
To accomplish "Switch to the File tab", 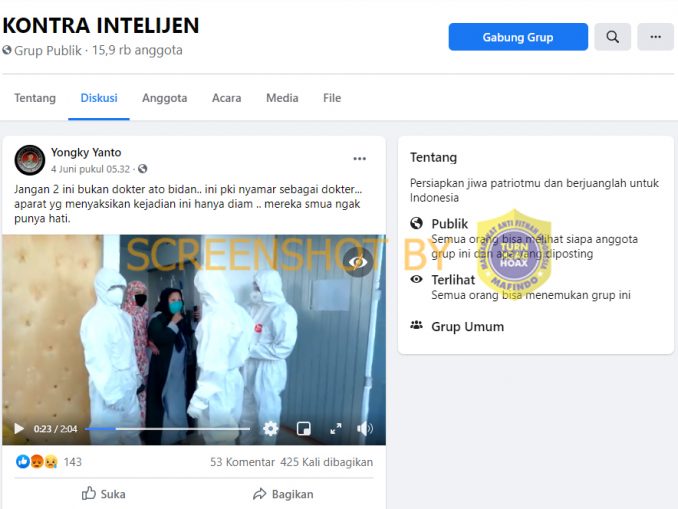I will click(332, 98).
